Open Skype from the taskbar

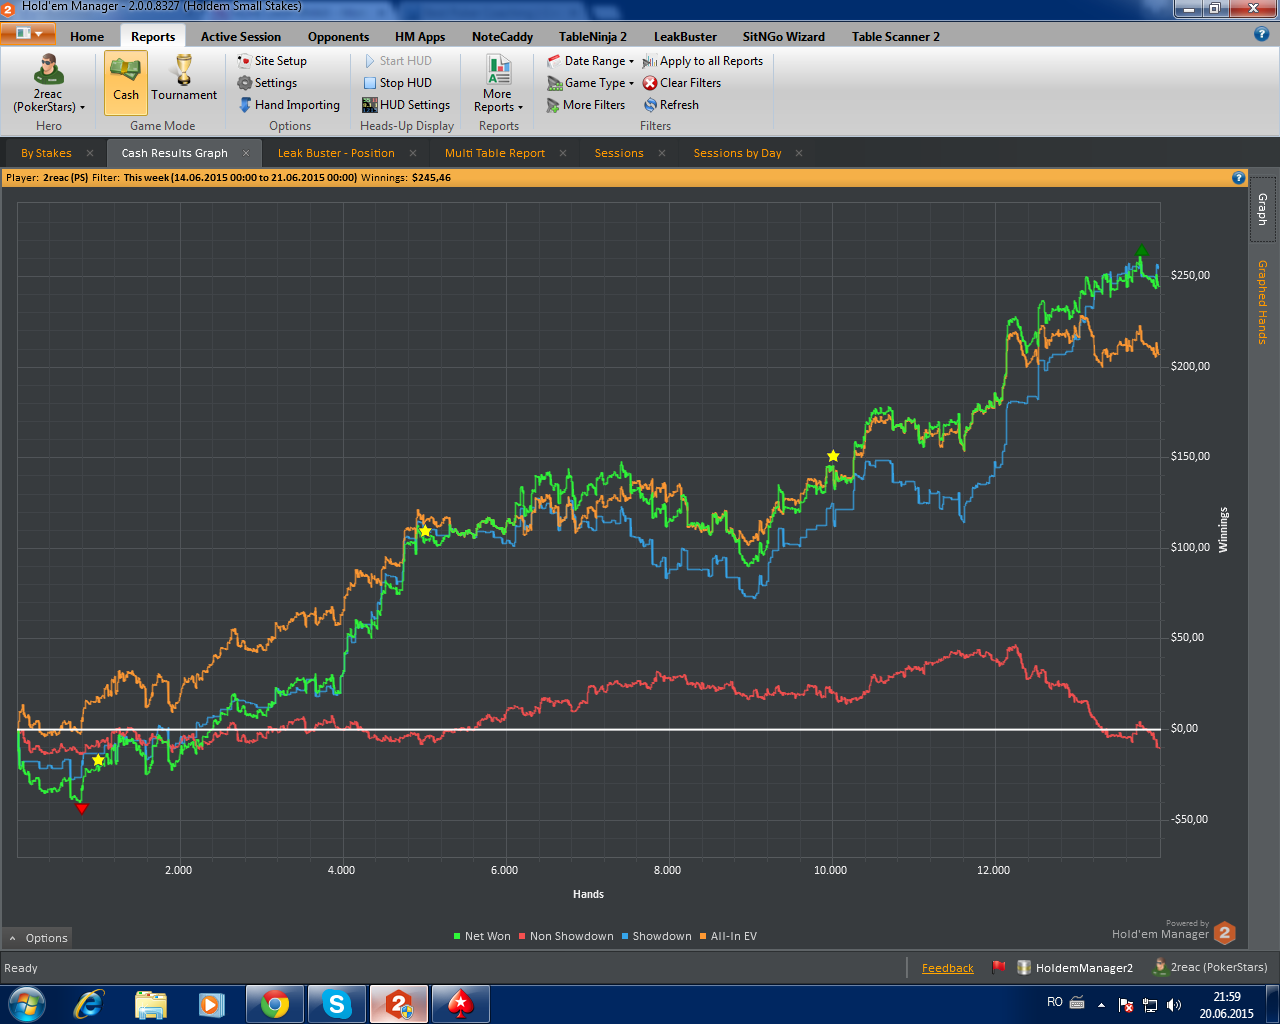pos(337,1004)
